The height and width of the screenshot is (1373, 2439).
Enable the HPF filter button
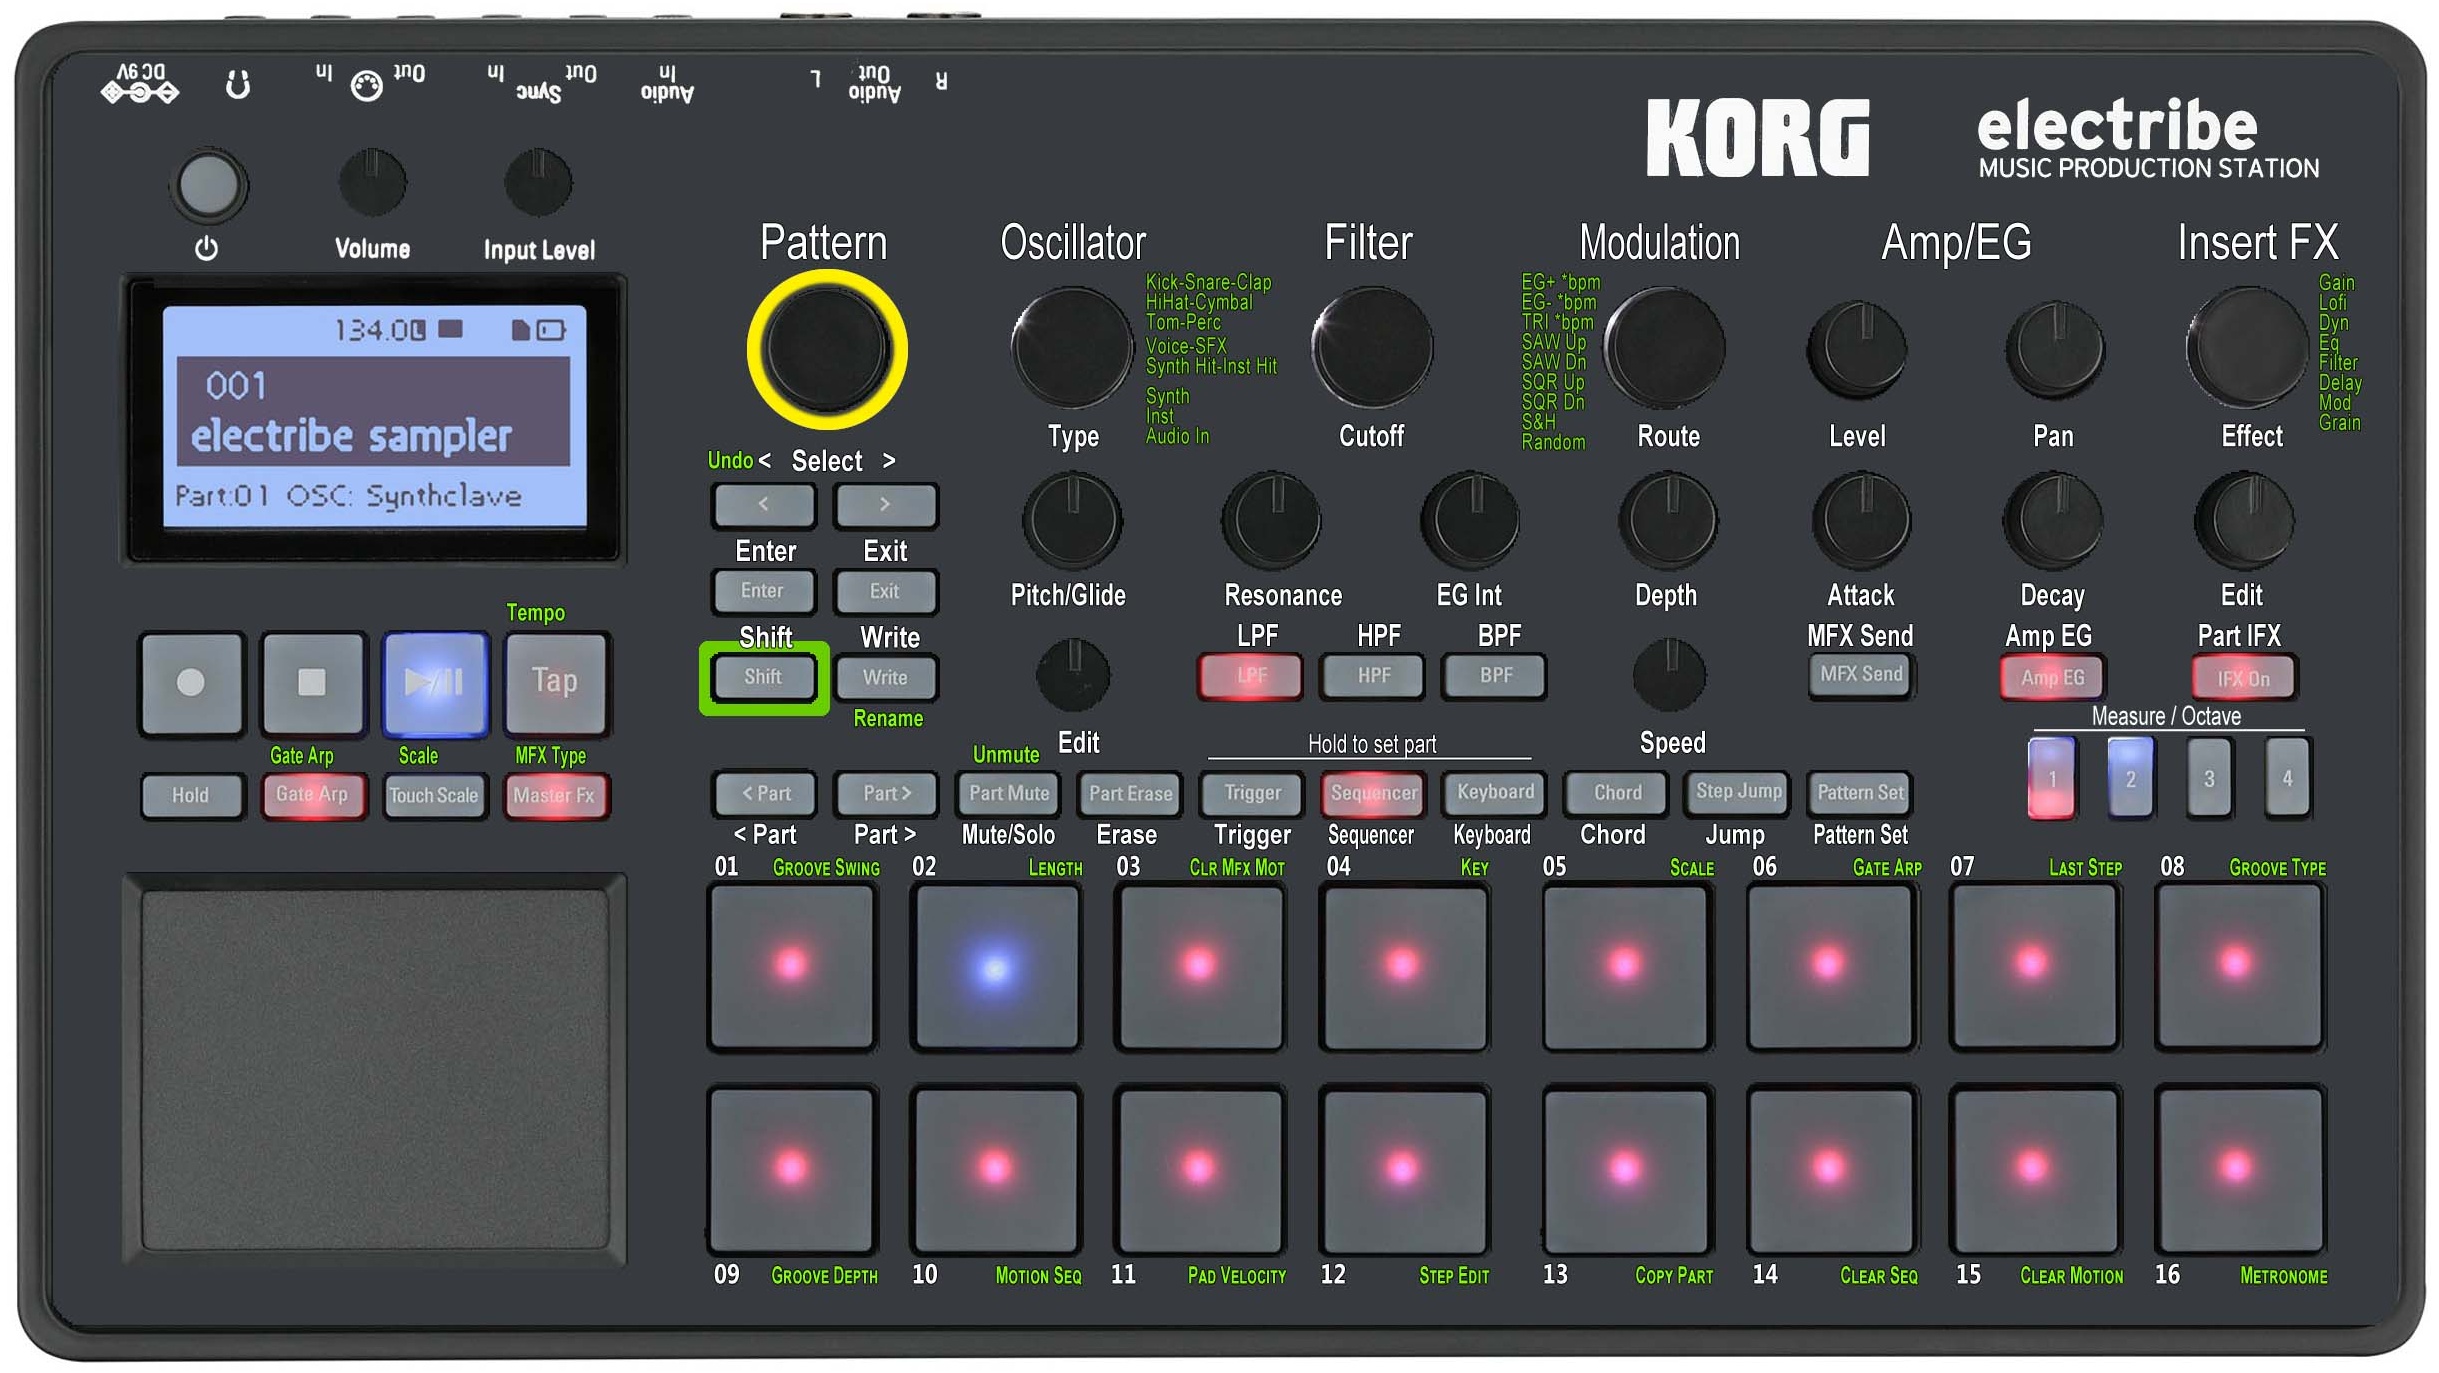[x=1373, y=676]
